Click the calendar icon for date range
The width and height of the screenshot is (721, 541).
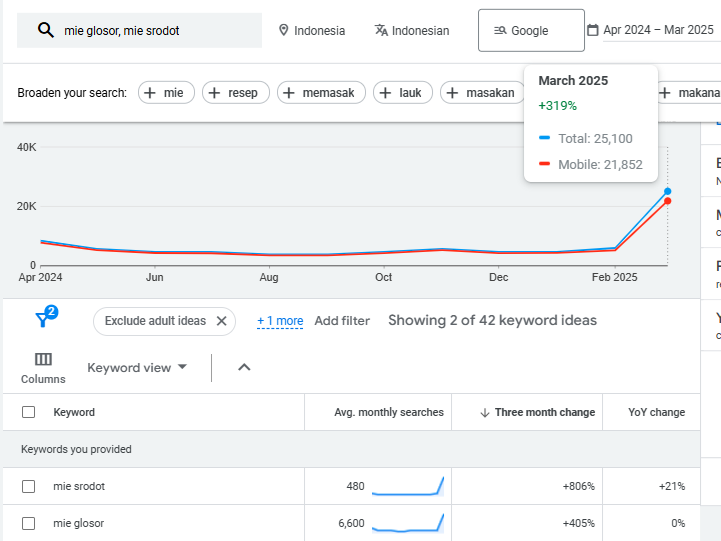coord(593,31)
